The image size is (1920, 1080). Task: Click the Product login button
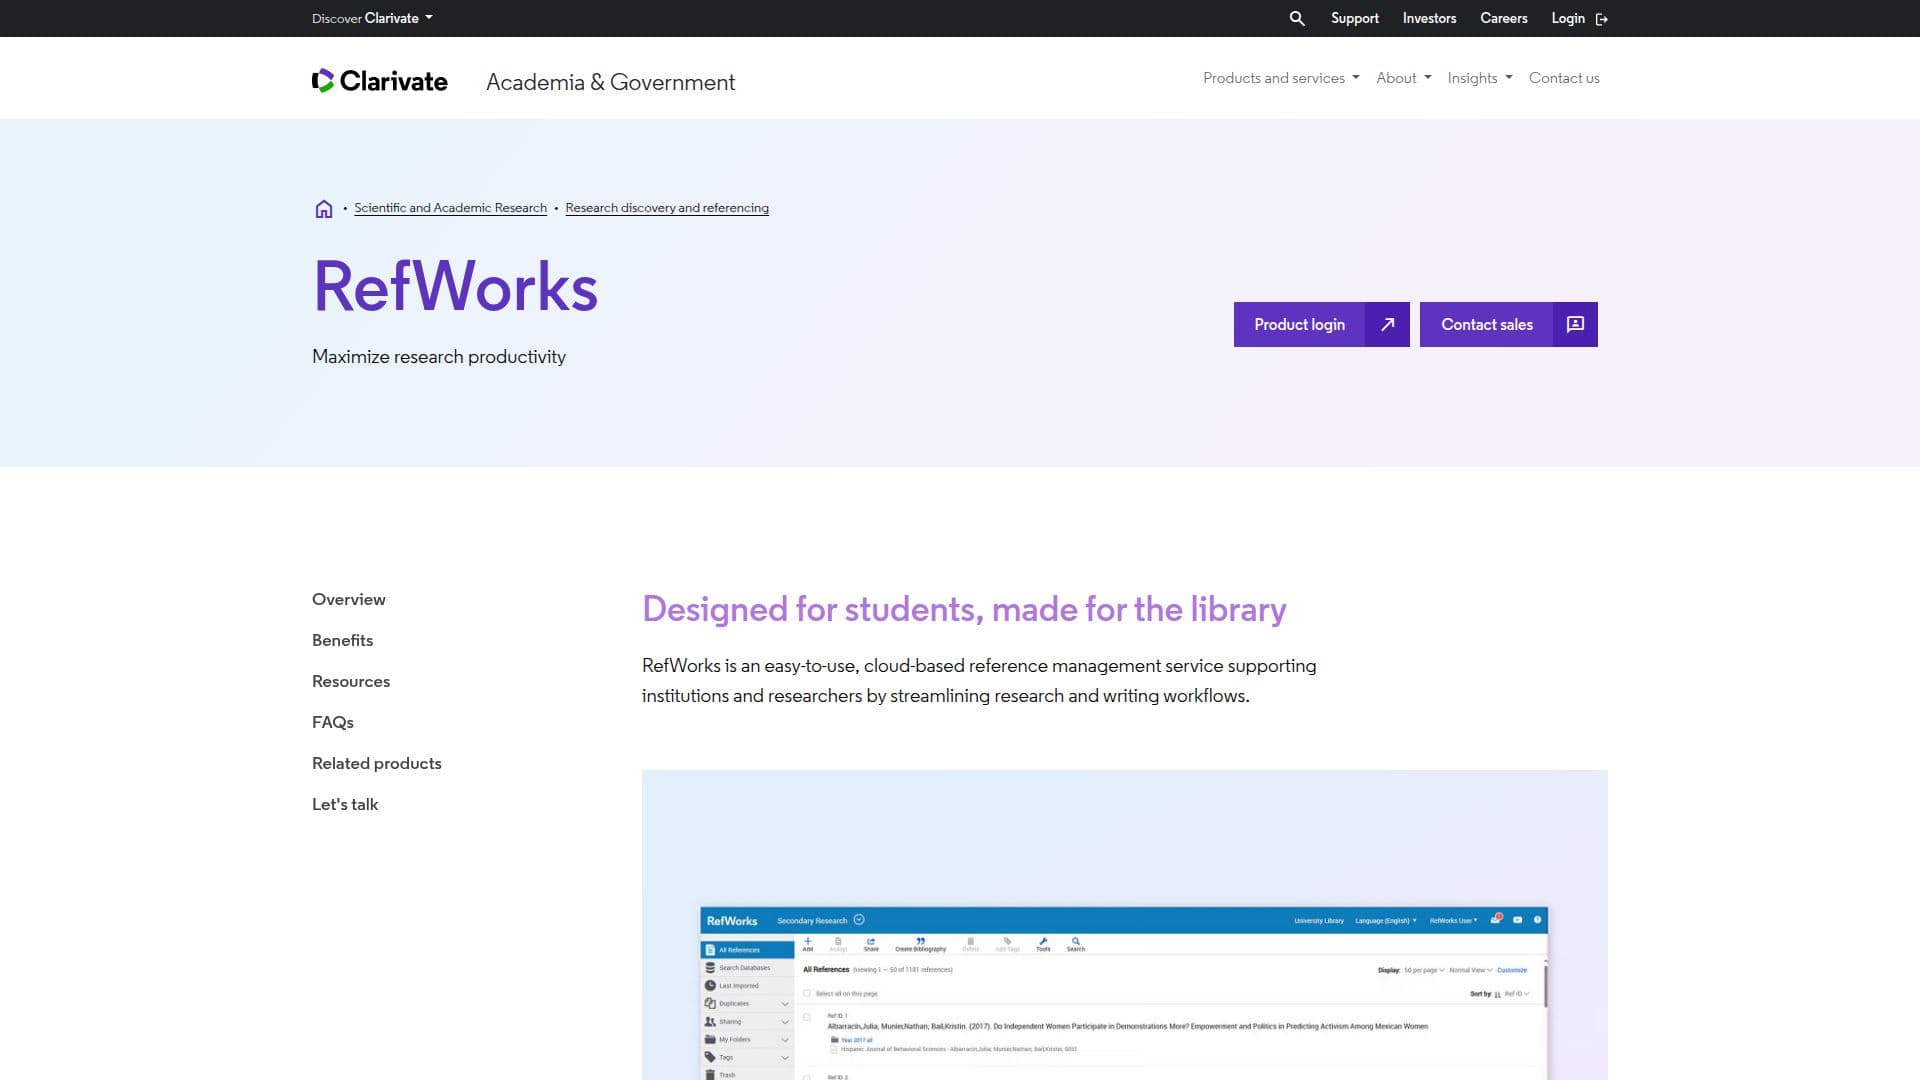coord(1321,324)
